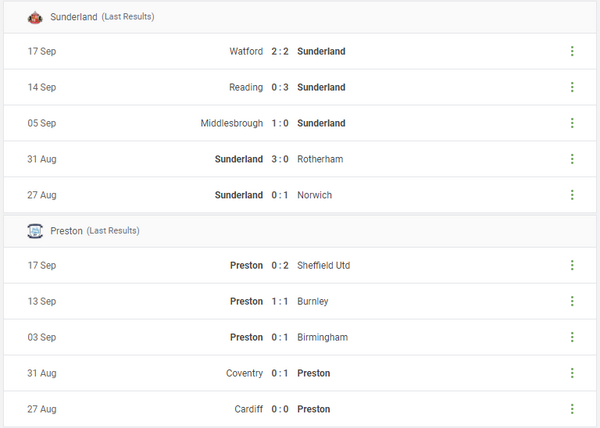Screen dimensions: 600x428
Task: Click the Sunderland club crest icon
Action: coord(34,17)
